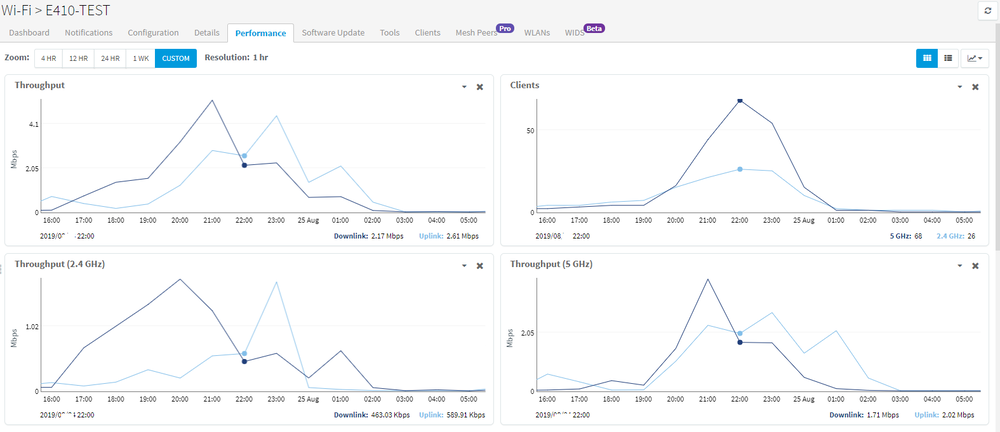Click 2.4 GHz legend in Clients chart
This screenshot has width=1000, height=432.
[951, 236]
